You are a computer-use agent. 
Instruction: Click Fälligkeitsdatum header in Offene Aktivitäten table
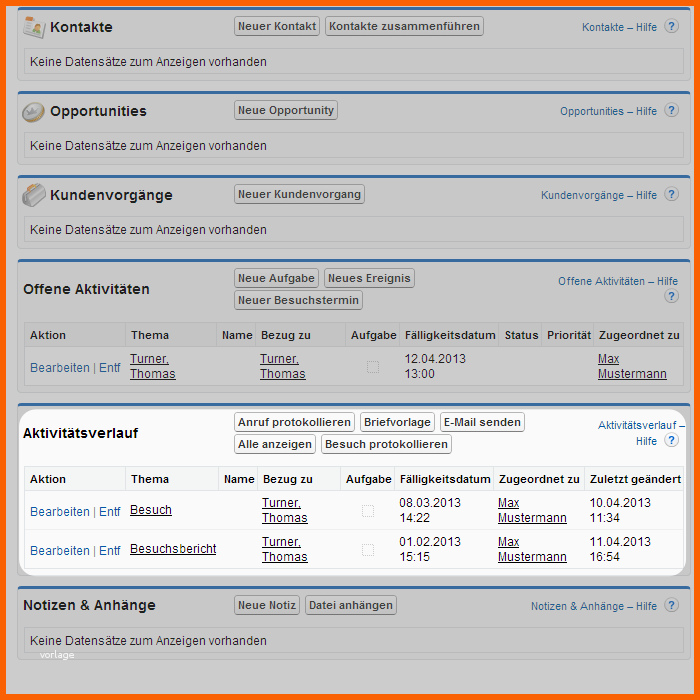click(x=450, y=335)
